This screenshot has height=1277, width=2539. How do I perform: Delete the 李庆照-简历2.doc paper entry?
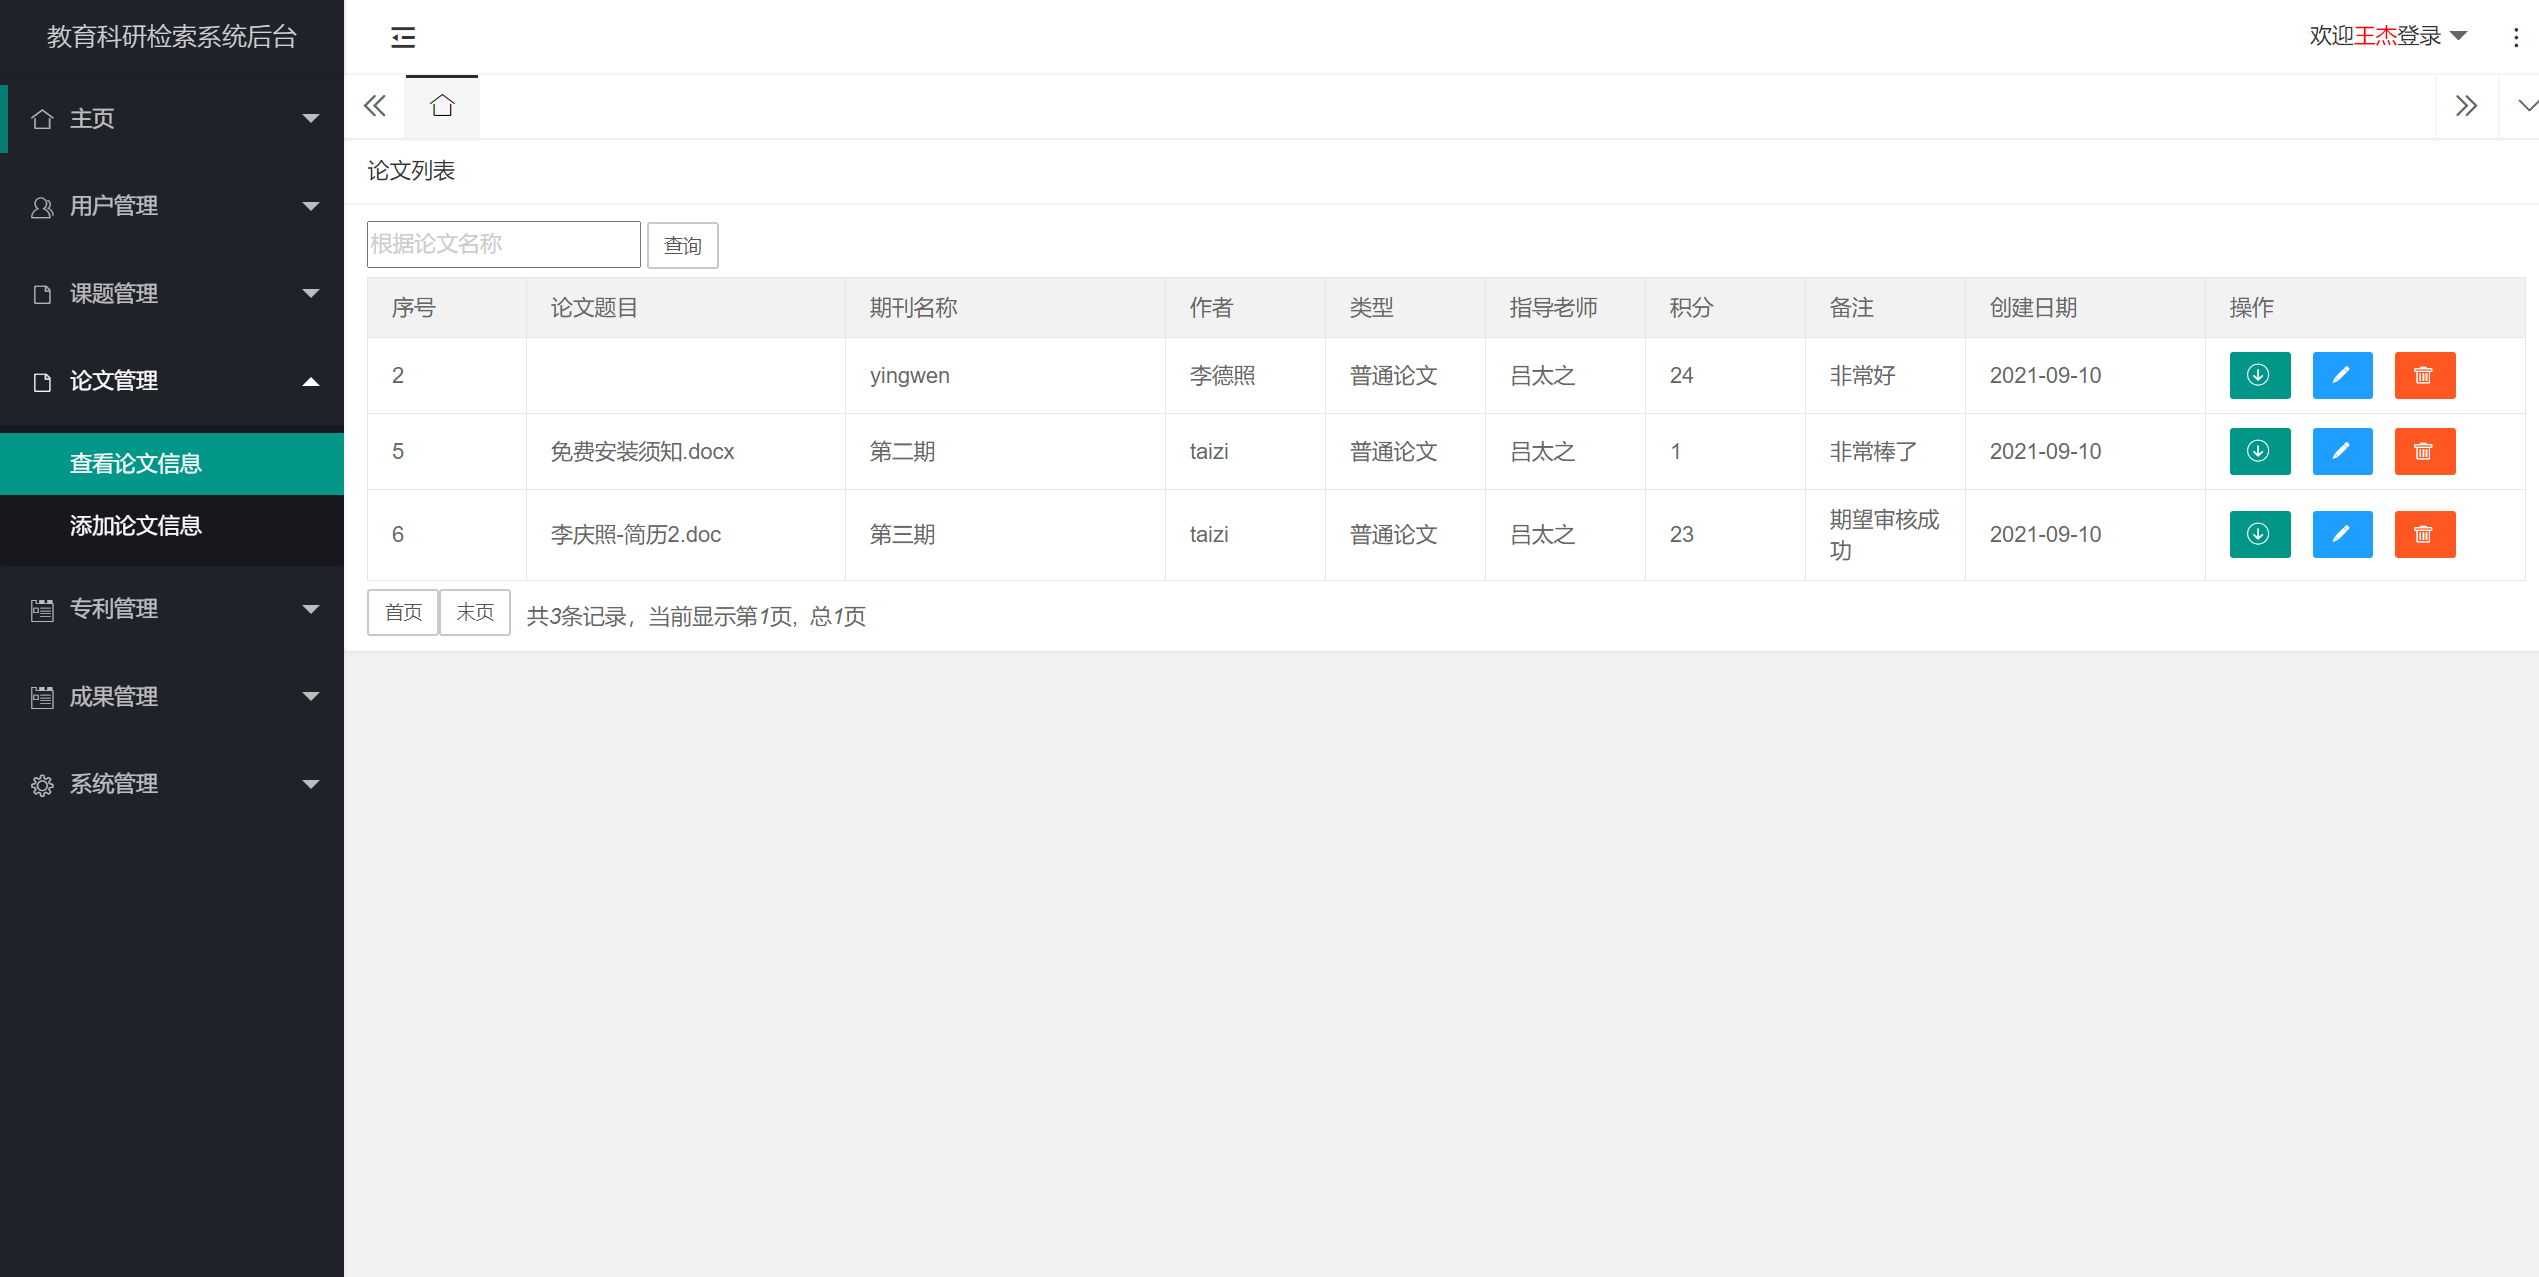pos(2424,534)
